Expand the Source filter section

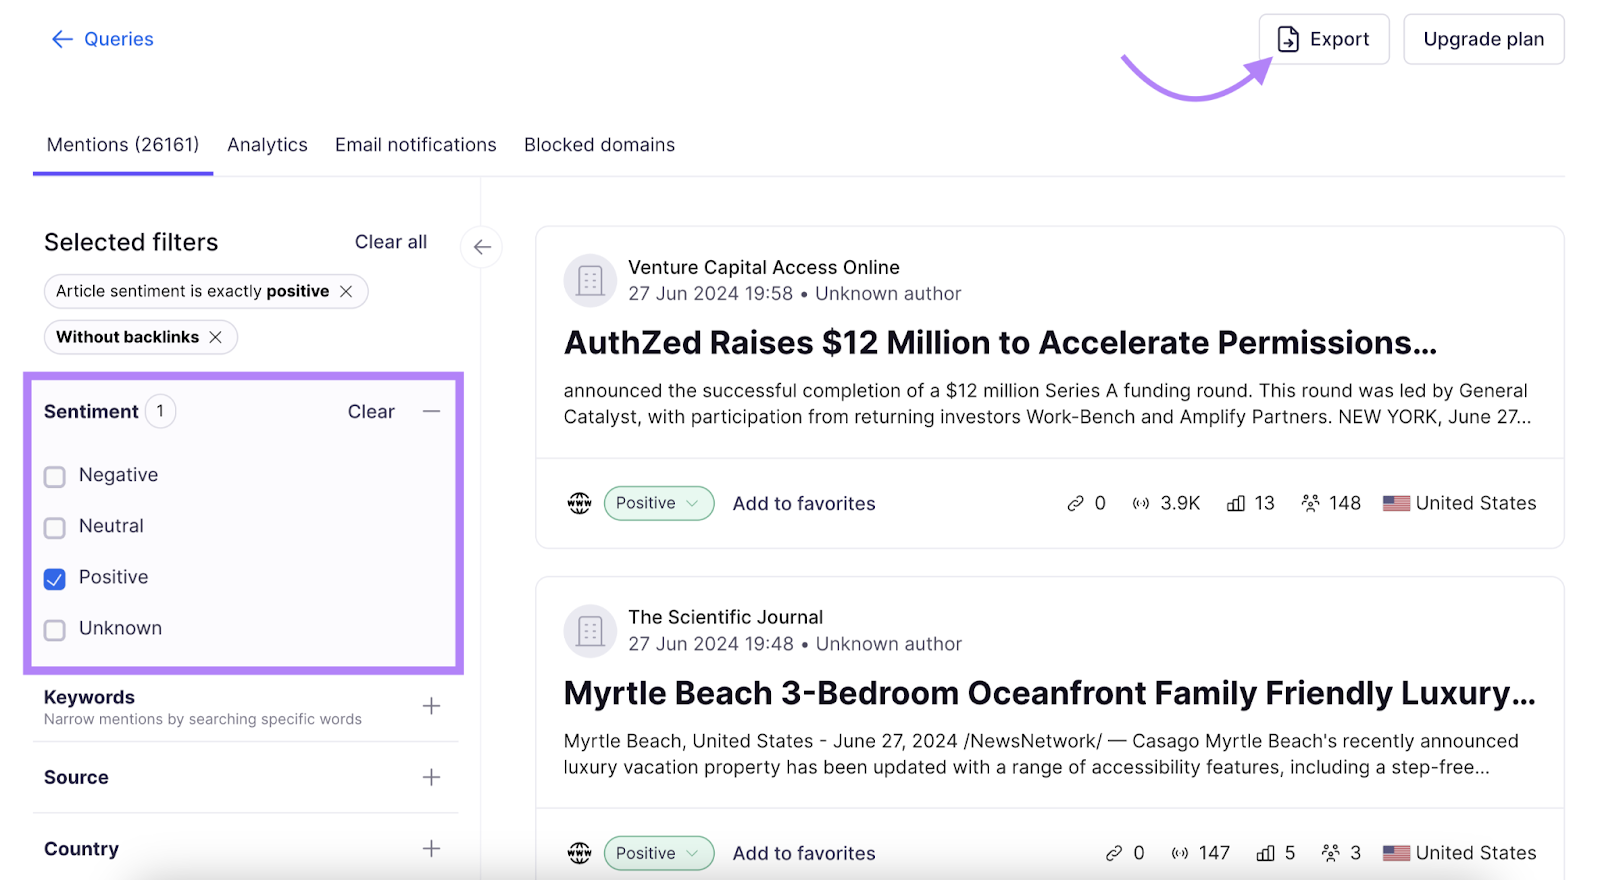click(x=431, y=777)
